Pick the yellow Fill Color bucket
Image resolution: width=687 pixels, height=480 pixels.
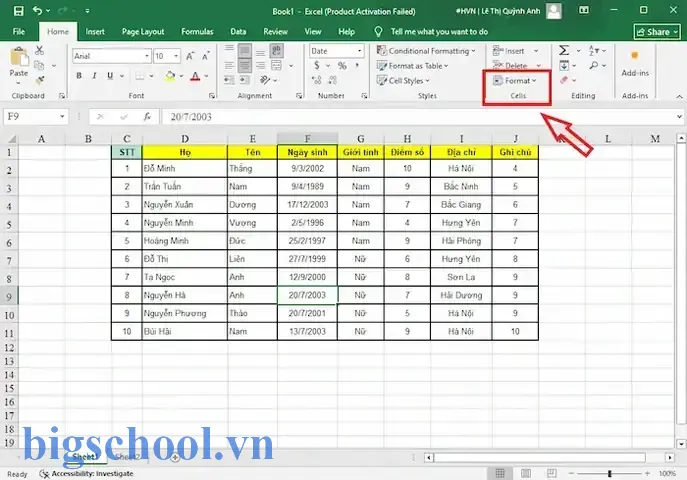(x=170, y=76)
